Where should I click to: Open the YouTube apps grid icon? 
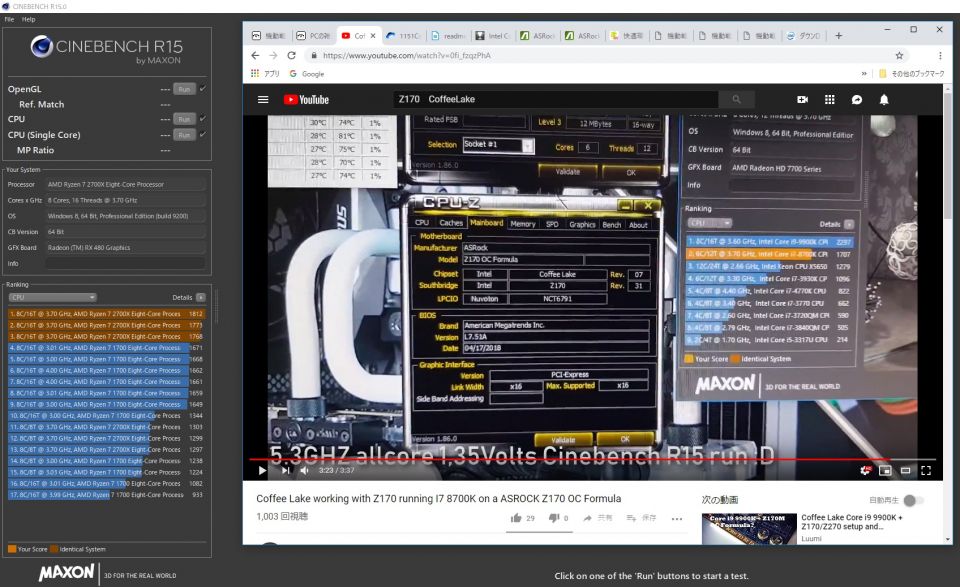coord(829,100)
